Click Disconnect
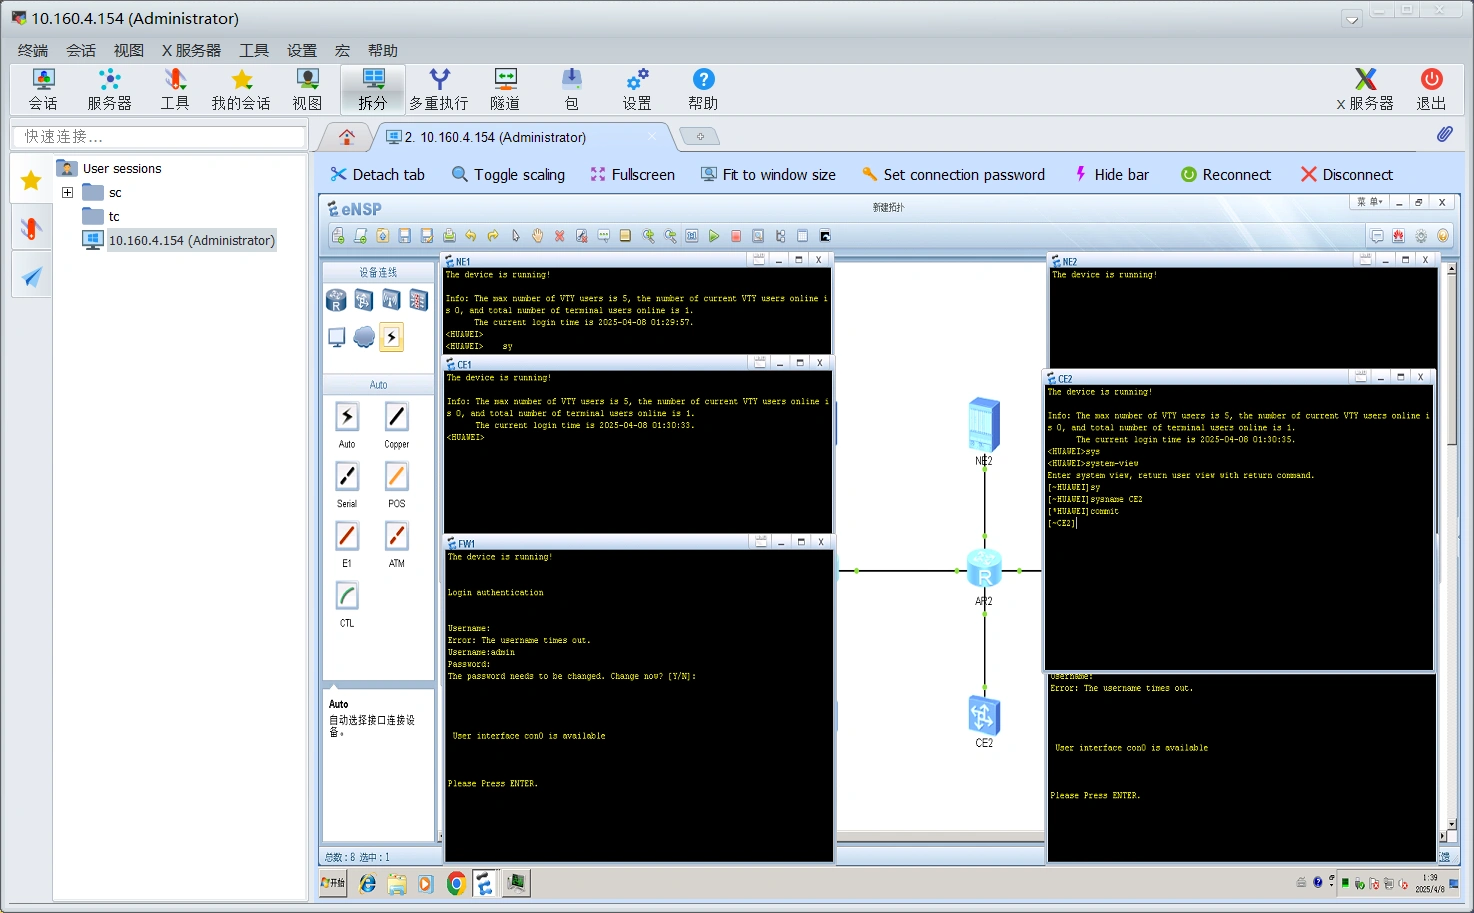Image resolution: width=1474 pixels, height=913 pixels. [x=1346, y=174]
